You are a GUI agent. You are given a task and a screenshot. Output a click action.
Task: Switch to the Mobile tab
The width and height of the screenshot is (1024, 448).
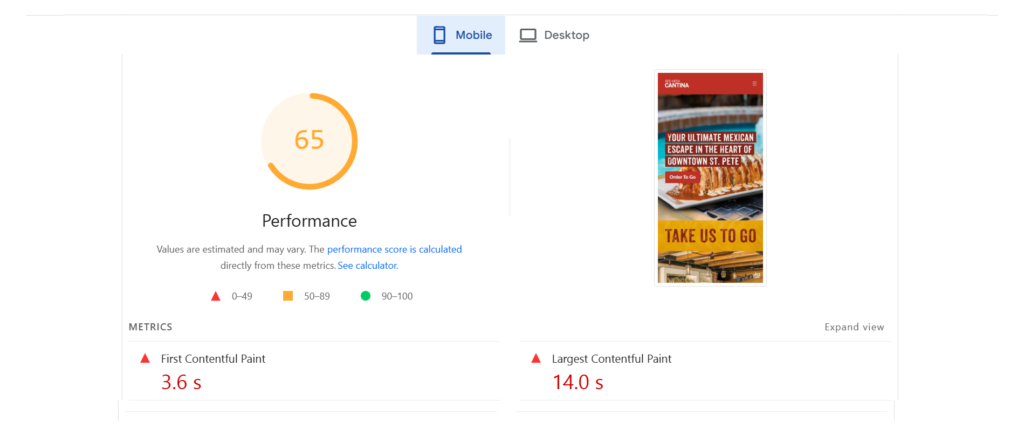461,35
